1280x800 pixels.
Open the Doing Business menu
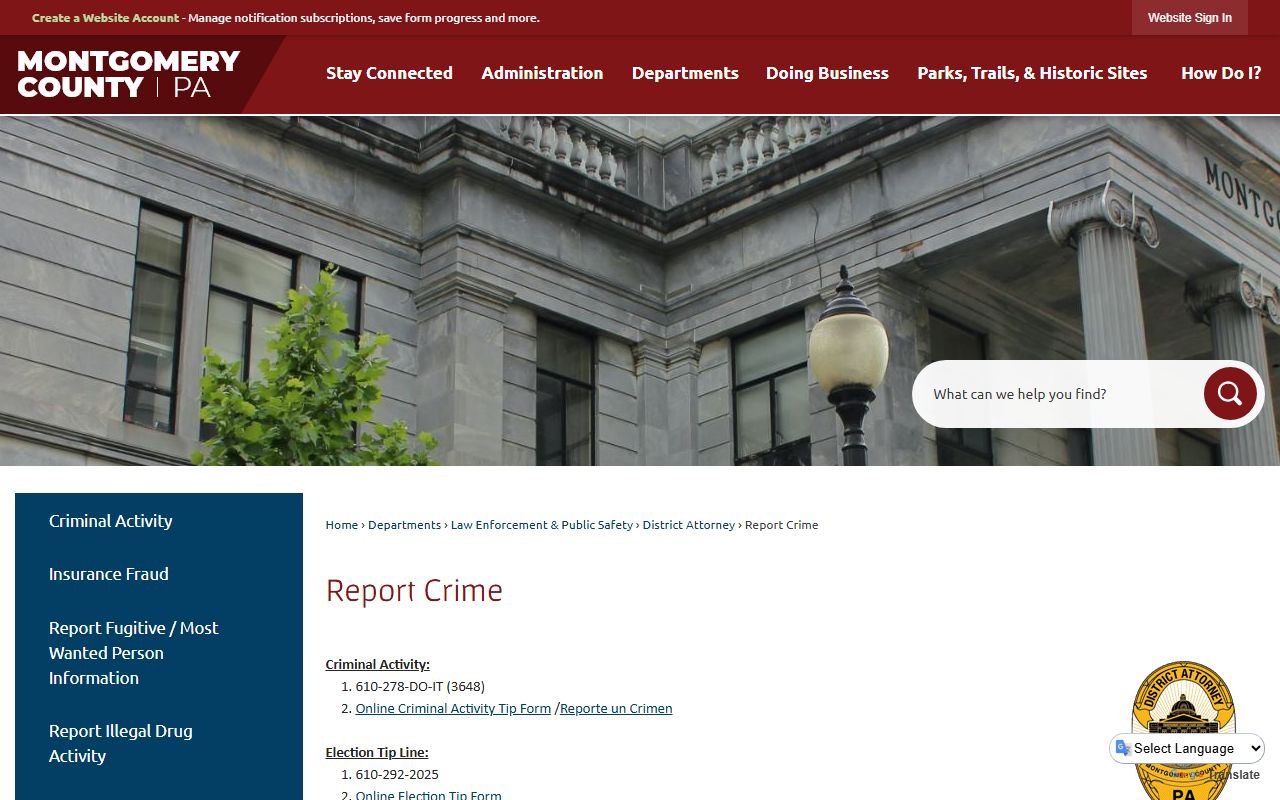[x=827, y=73]
